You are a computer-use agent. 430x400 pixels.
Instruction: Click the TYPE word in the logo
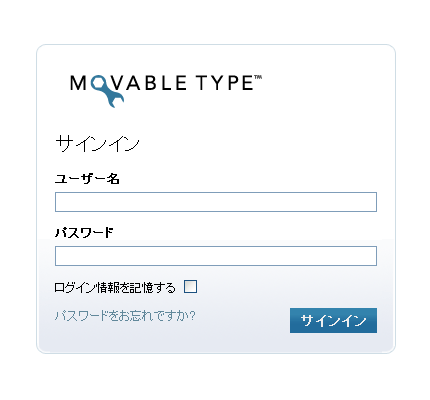coord(225,83)
